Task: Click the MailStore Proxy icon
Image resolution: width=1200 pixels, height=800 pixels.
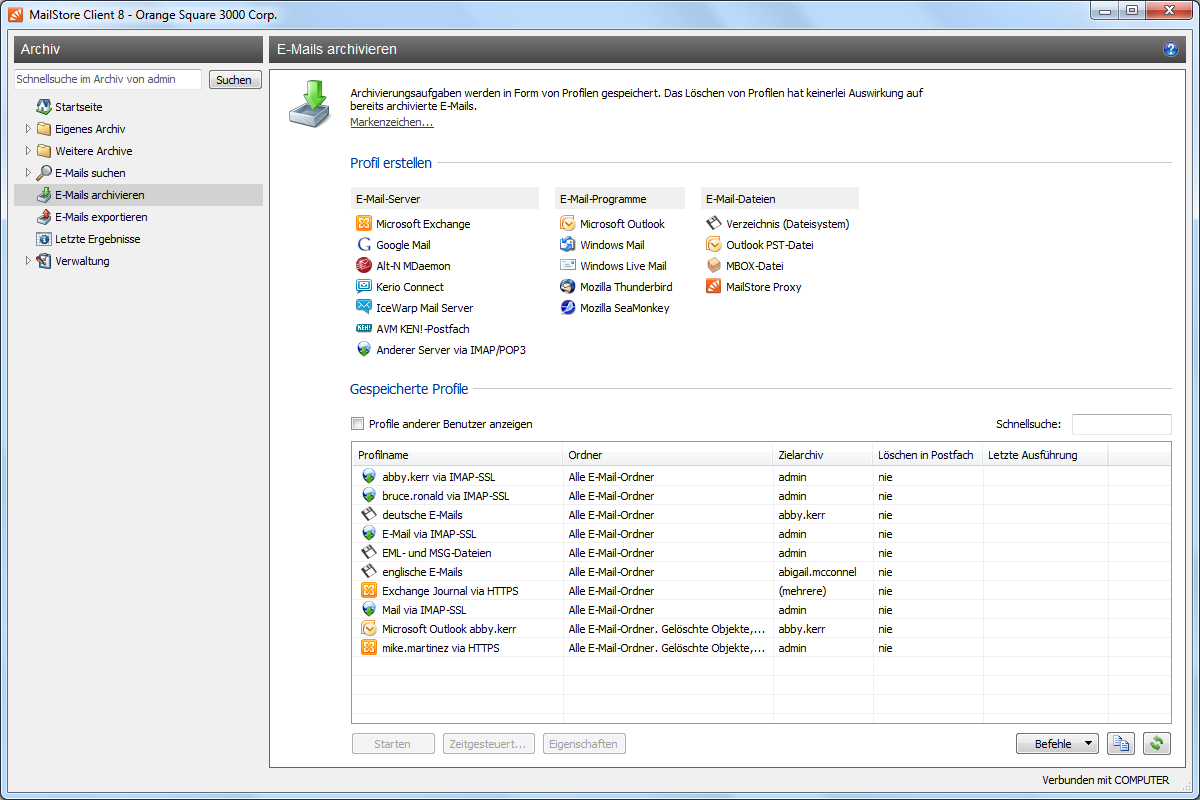Action: click(714, 287)
